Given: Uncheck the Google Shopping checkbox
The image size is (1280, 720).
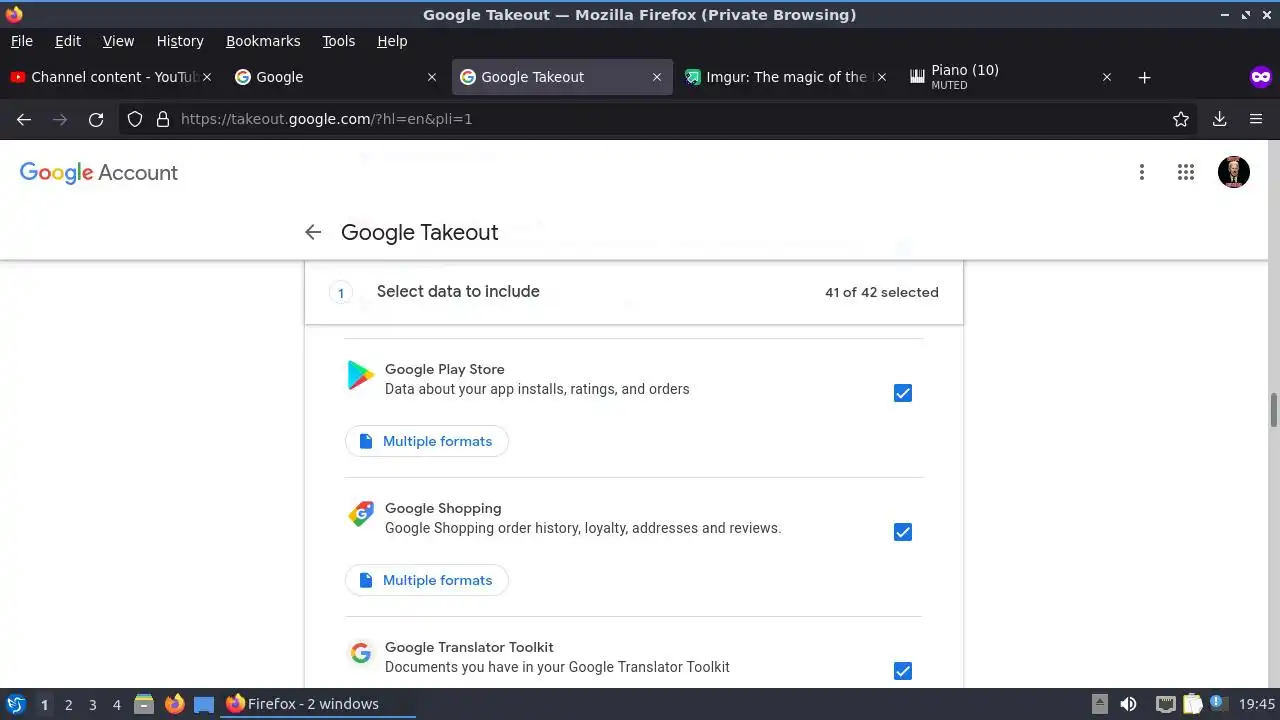Looking at the screenshot, I should pyautogui.click(x=903, y=532).
